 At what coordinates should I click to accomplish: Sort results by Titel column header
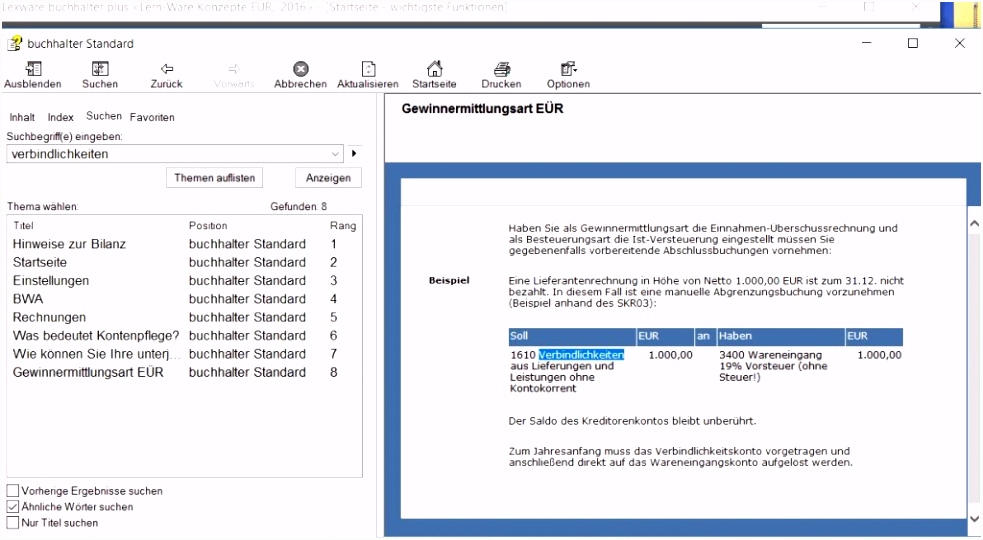pyautogui.click(x=23, y=226)
